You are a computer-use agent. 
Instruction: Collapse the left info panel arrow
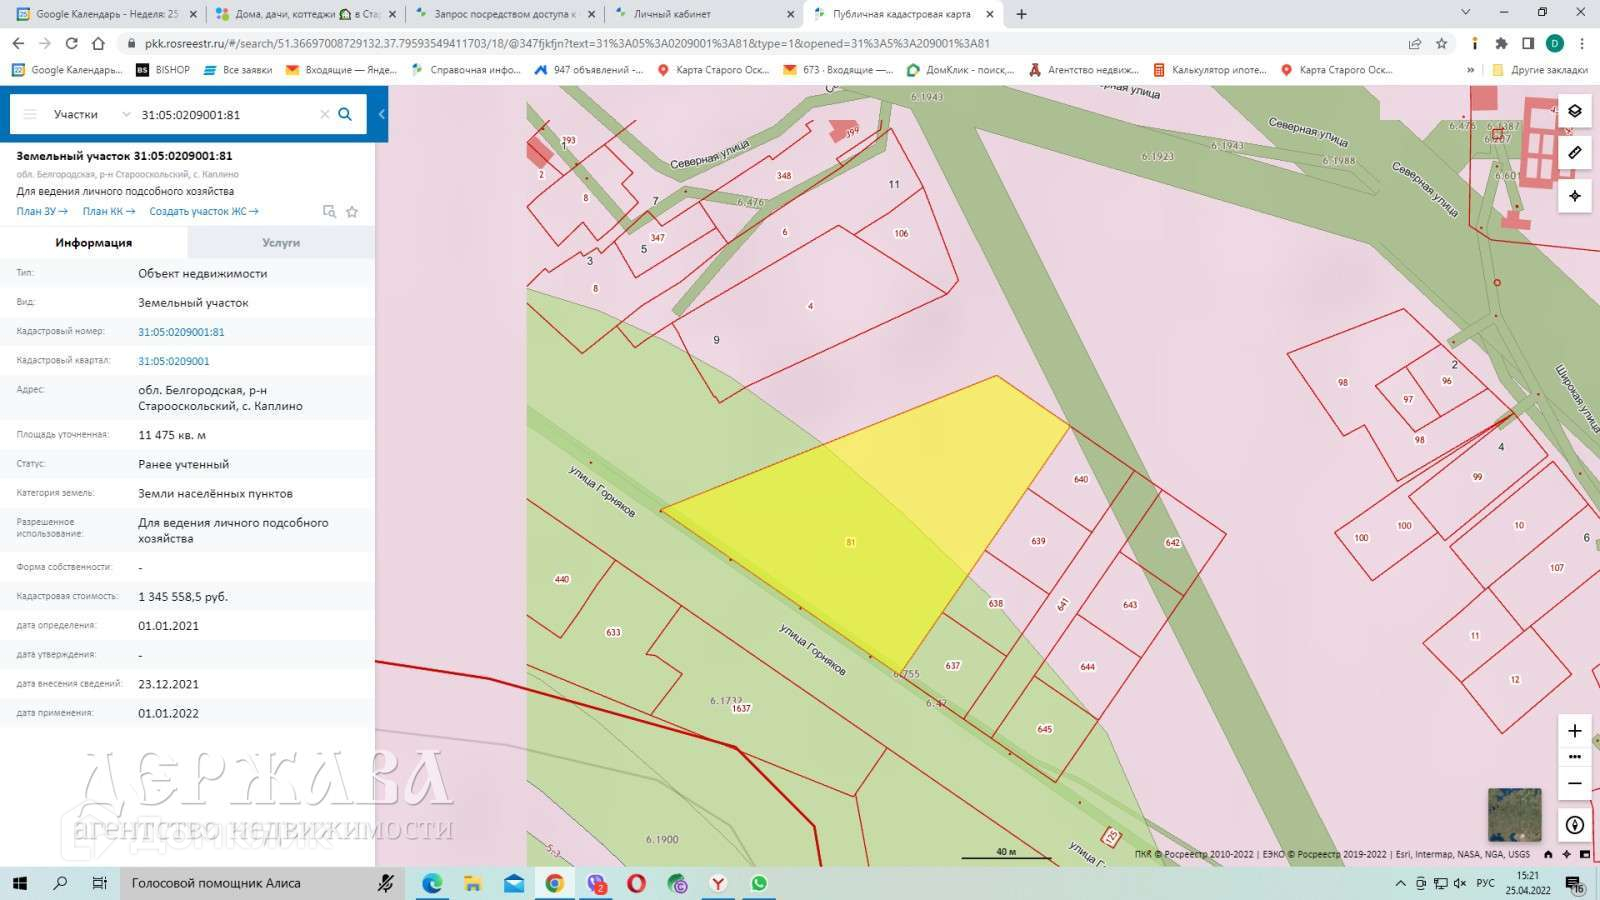click(x=381, y=114)
